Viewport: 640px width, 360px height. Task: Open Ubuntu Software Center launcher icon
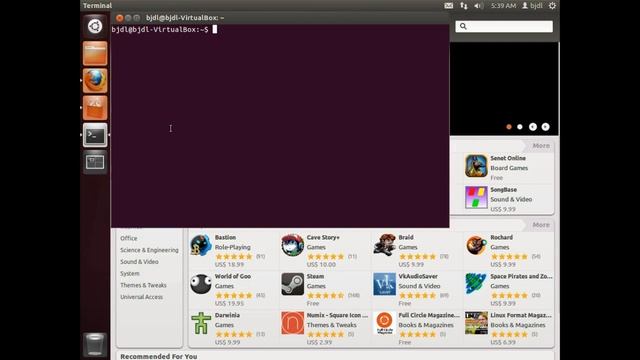95,108
